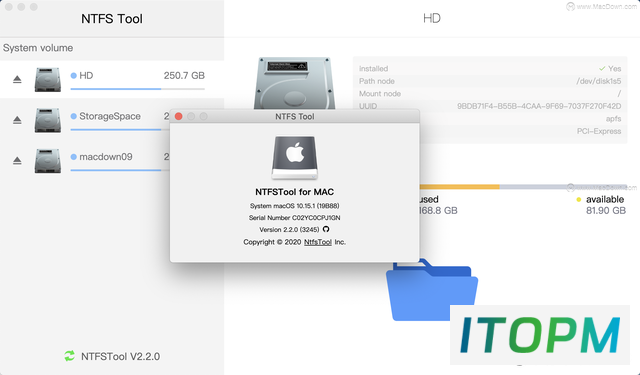
Task: Select the HD volume entry
Action: (112, 80)
